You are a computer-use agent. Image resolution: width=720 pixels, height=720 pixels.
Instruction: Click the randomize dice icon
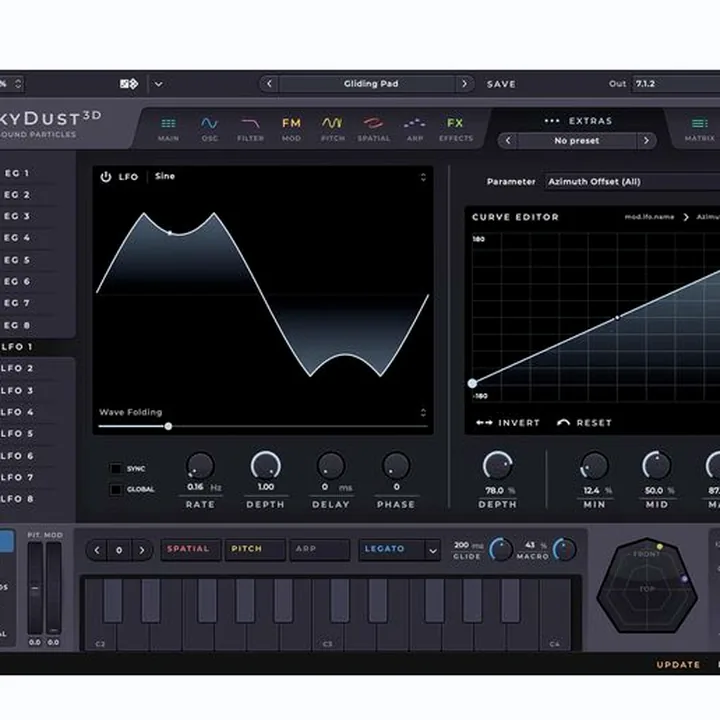(x=129, y=84)
